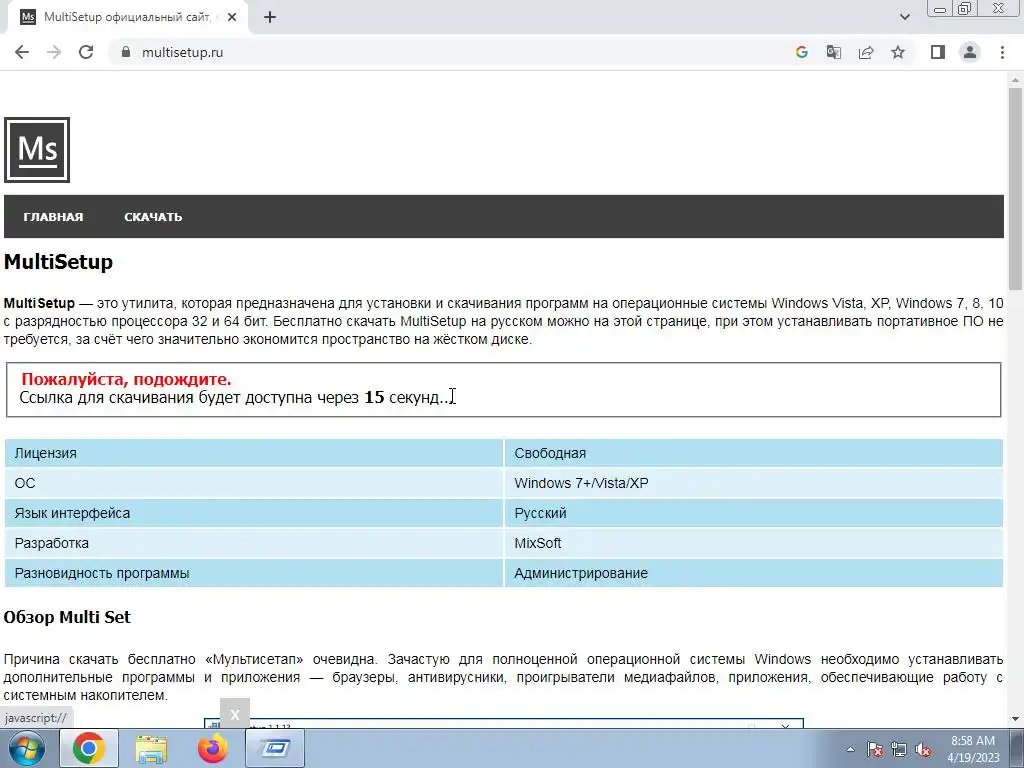The image size is (1024, 768).
Task: Open the clock showing 8:58 AM
Action: 973,749
